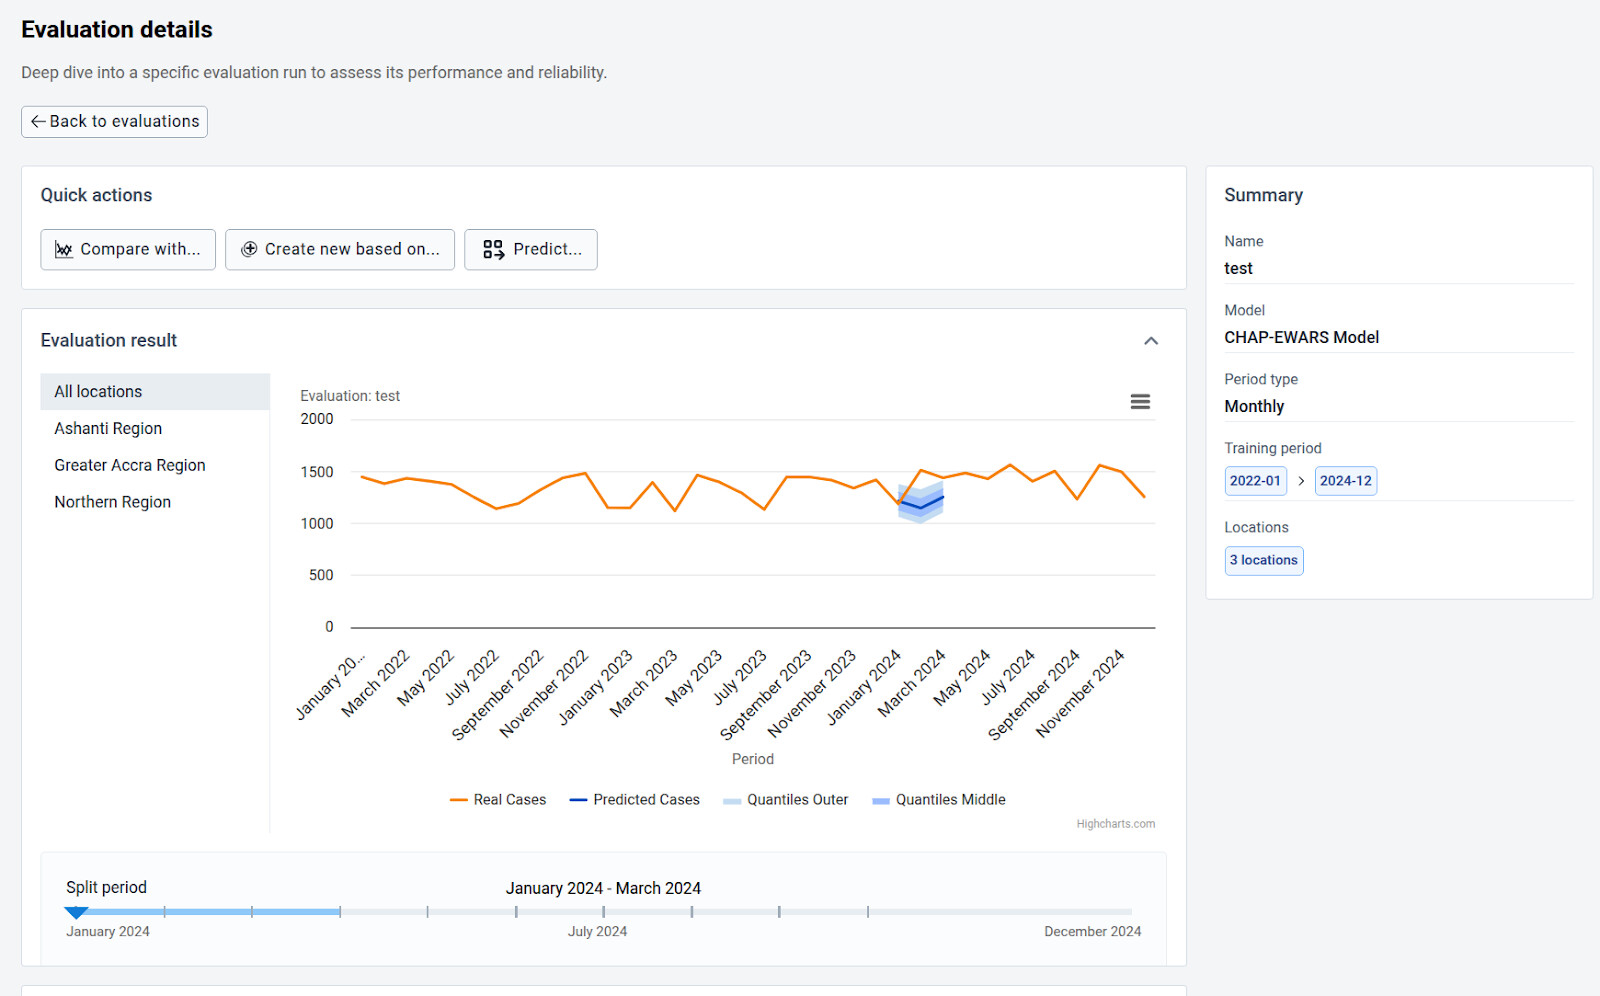The width and height of the screenshot is (1600, 996).
Task: Click the split period slider handle
Action: coord(76,912)
